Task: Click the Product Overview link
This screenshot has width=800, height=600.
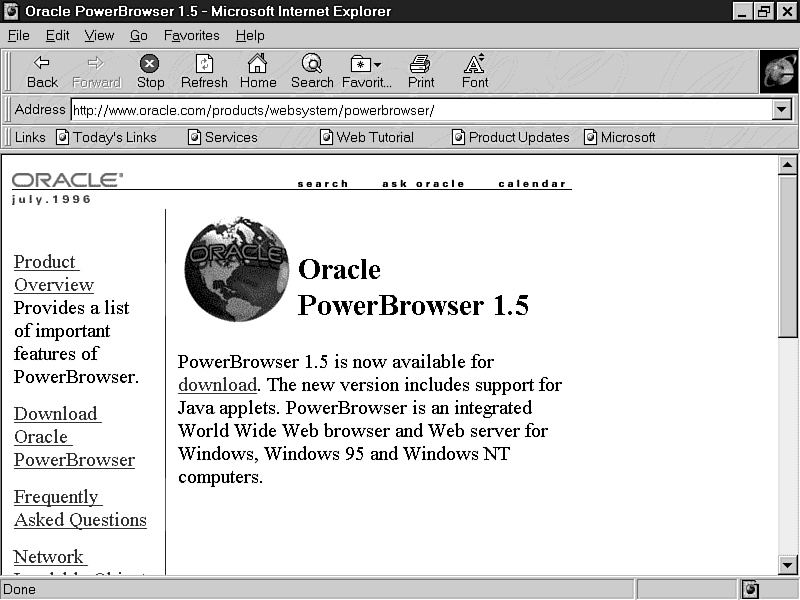Action: coord(54,273)
